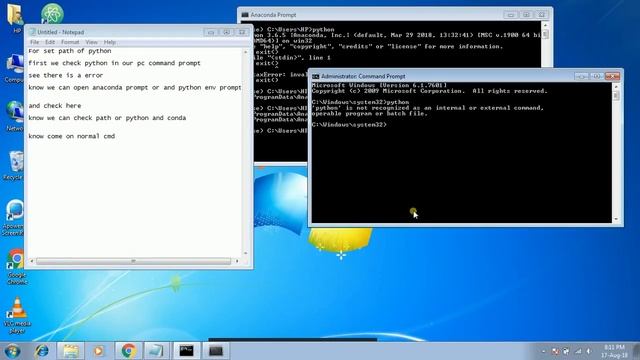Viewport: 640px width, 360px height.
Task: Open Internet Explorer from the taskbar
Action: 42,351
